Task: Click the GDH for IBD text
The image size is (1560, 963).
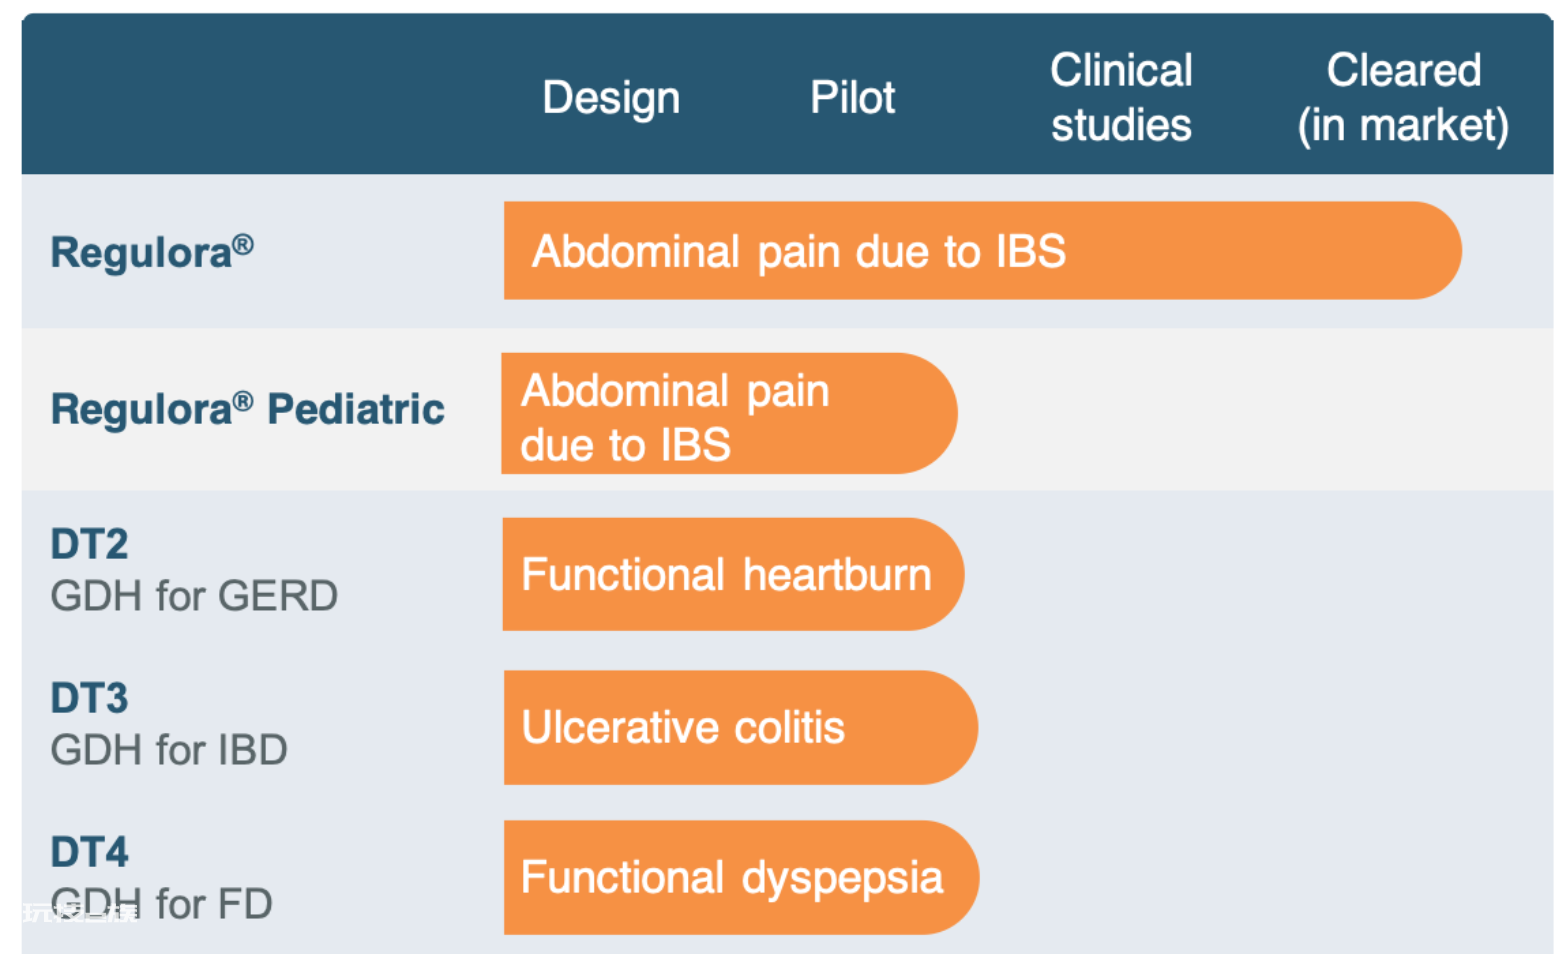Action: click(x=169, y=750)
